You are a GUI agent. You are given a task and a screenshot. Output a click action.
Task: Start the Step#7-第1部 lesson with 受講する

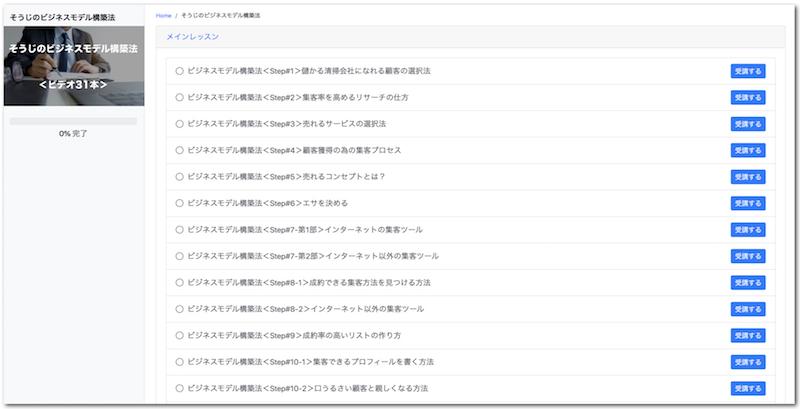747,230
